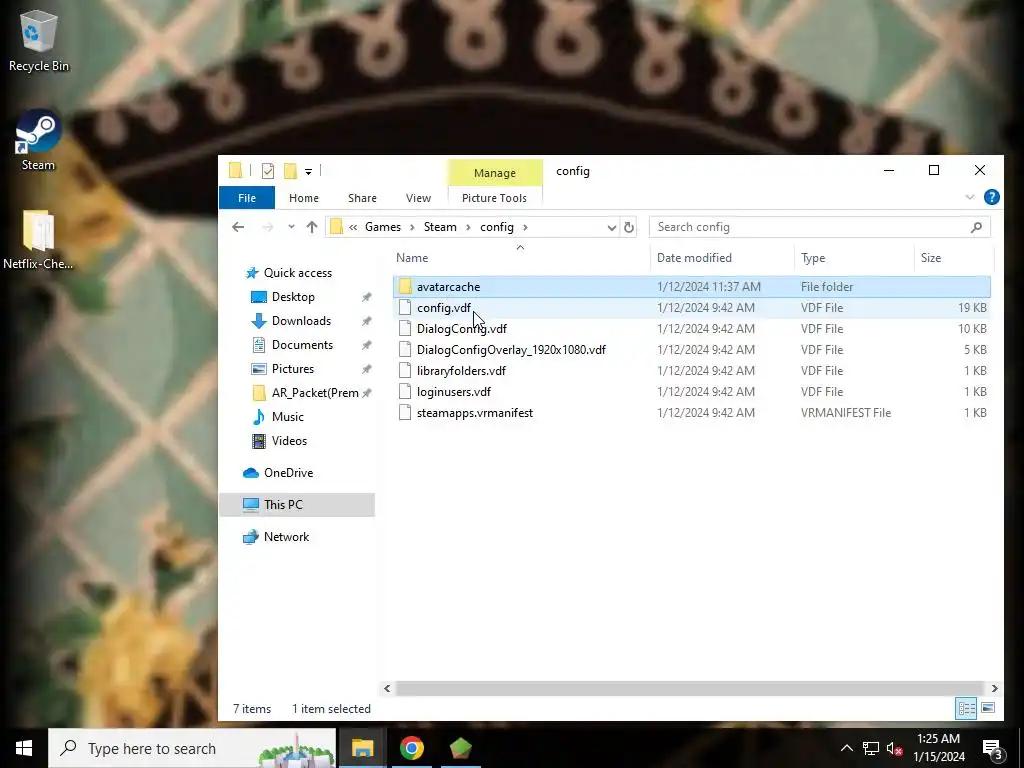Sort by the Name column header
The width and height of the screenshot is (1024, 768).
point(520,258)
